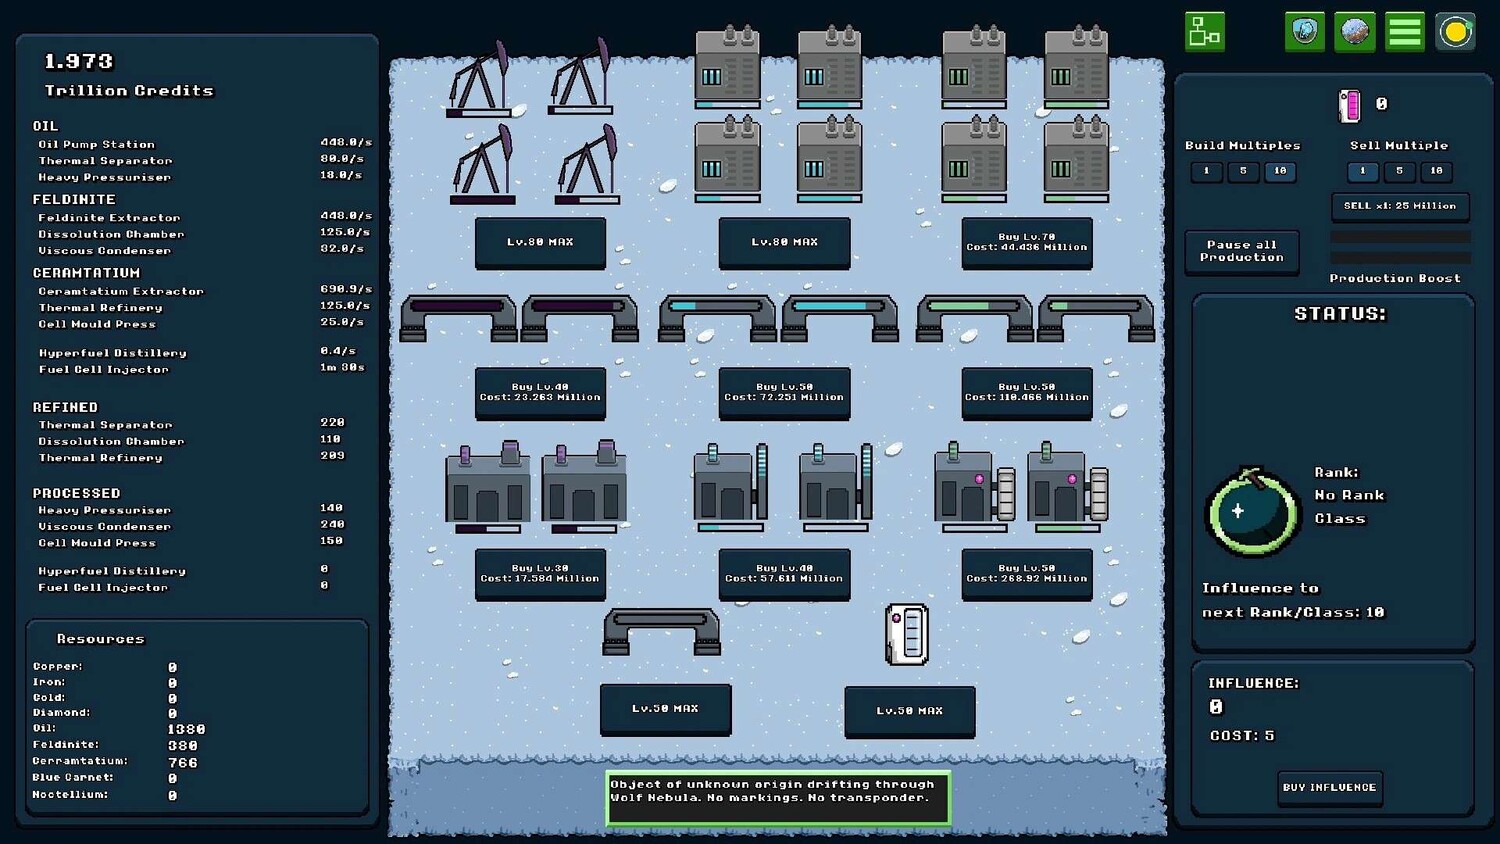Click the pink fuel cell icon
The height and width of the screenshot is (844, 1500).
tap(1349, 105)
